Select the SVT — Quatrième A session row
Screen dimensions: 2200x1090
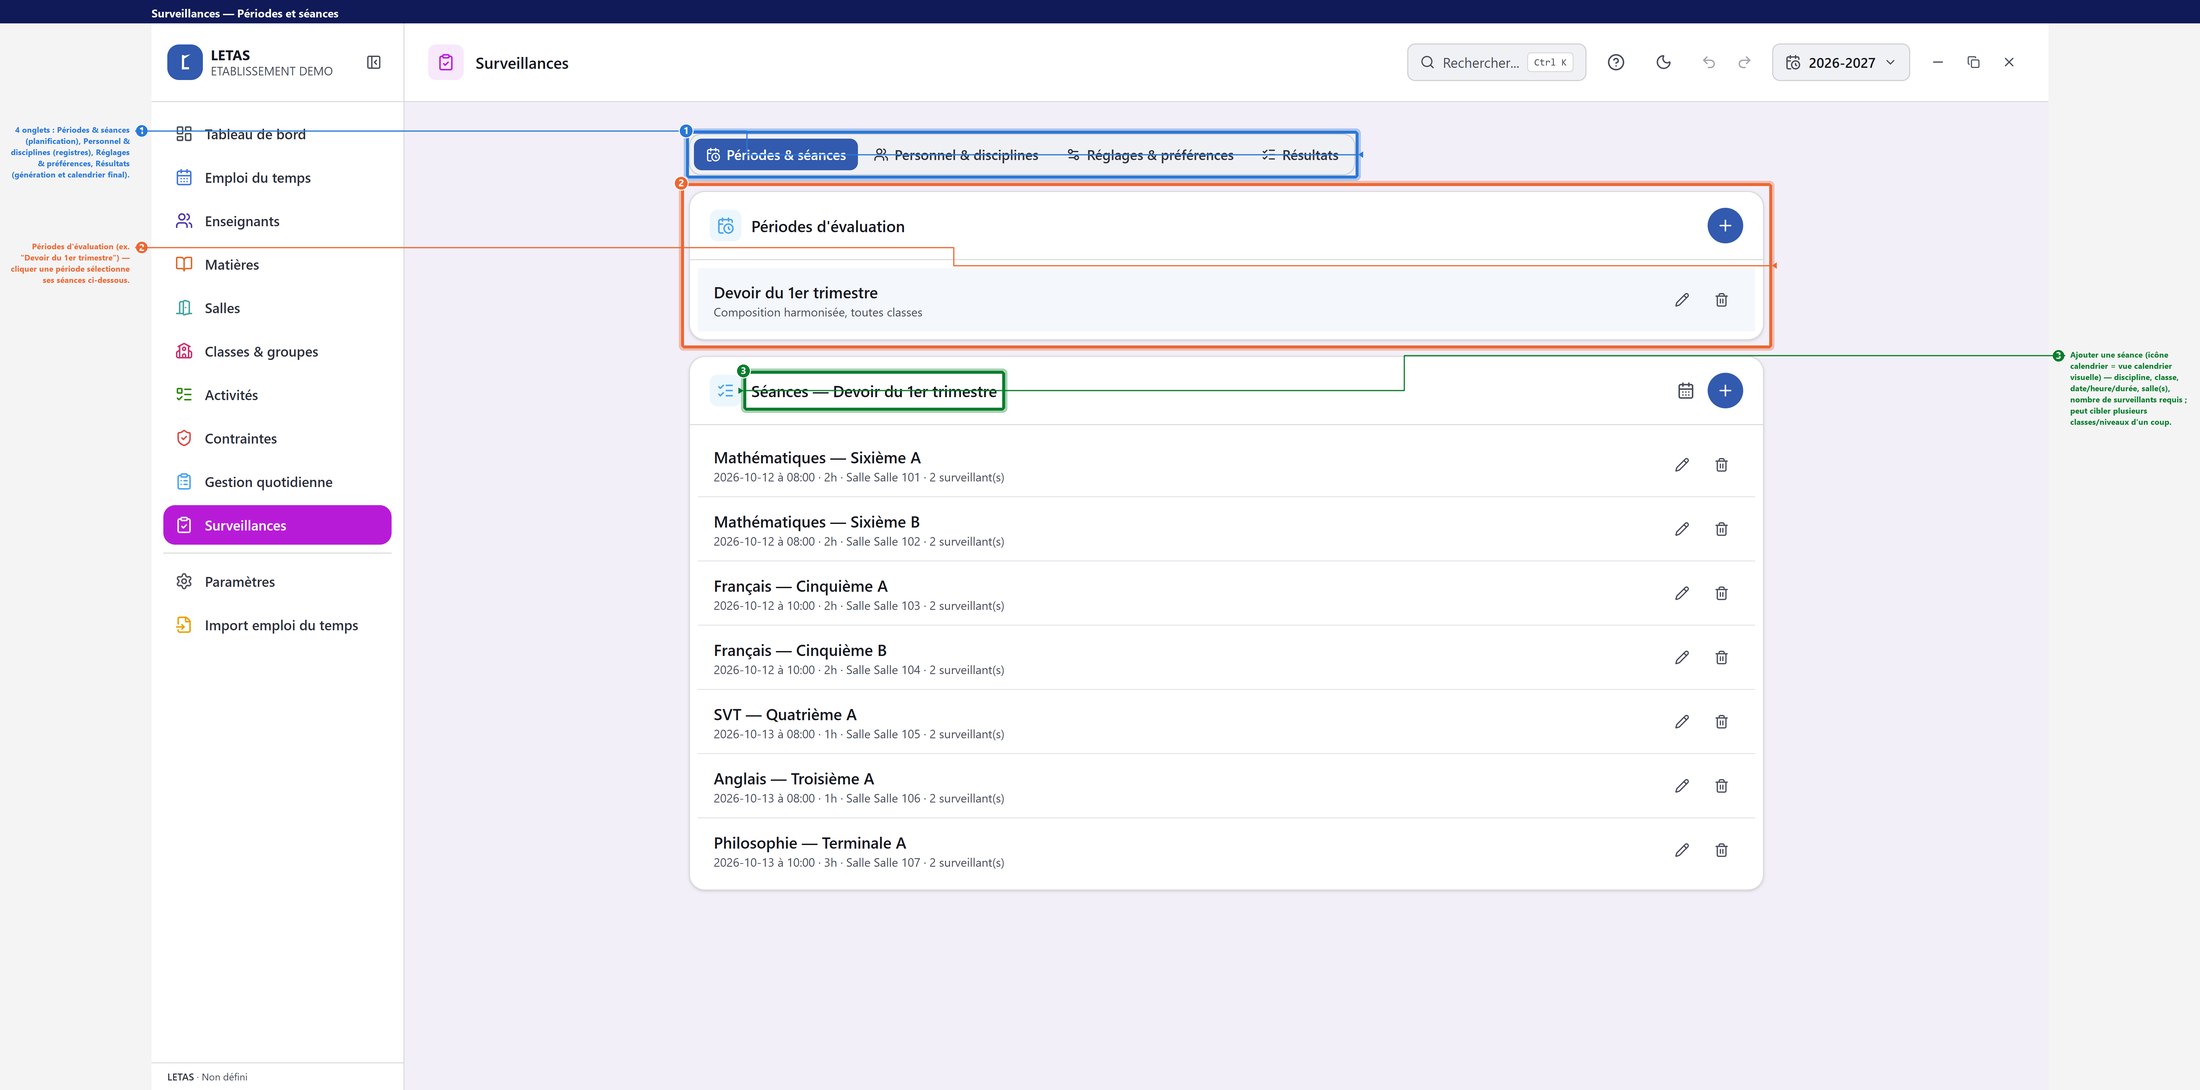pyautogui.click(x=1225, y=723)
